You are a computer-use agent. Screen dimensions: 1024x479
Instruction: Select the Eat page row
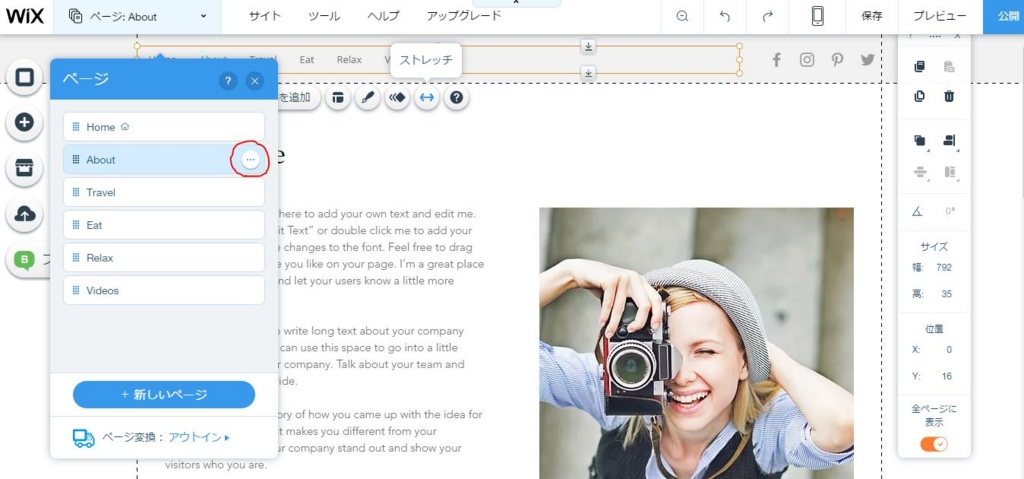tap(164, 225)
